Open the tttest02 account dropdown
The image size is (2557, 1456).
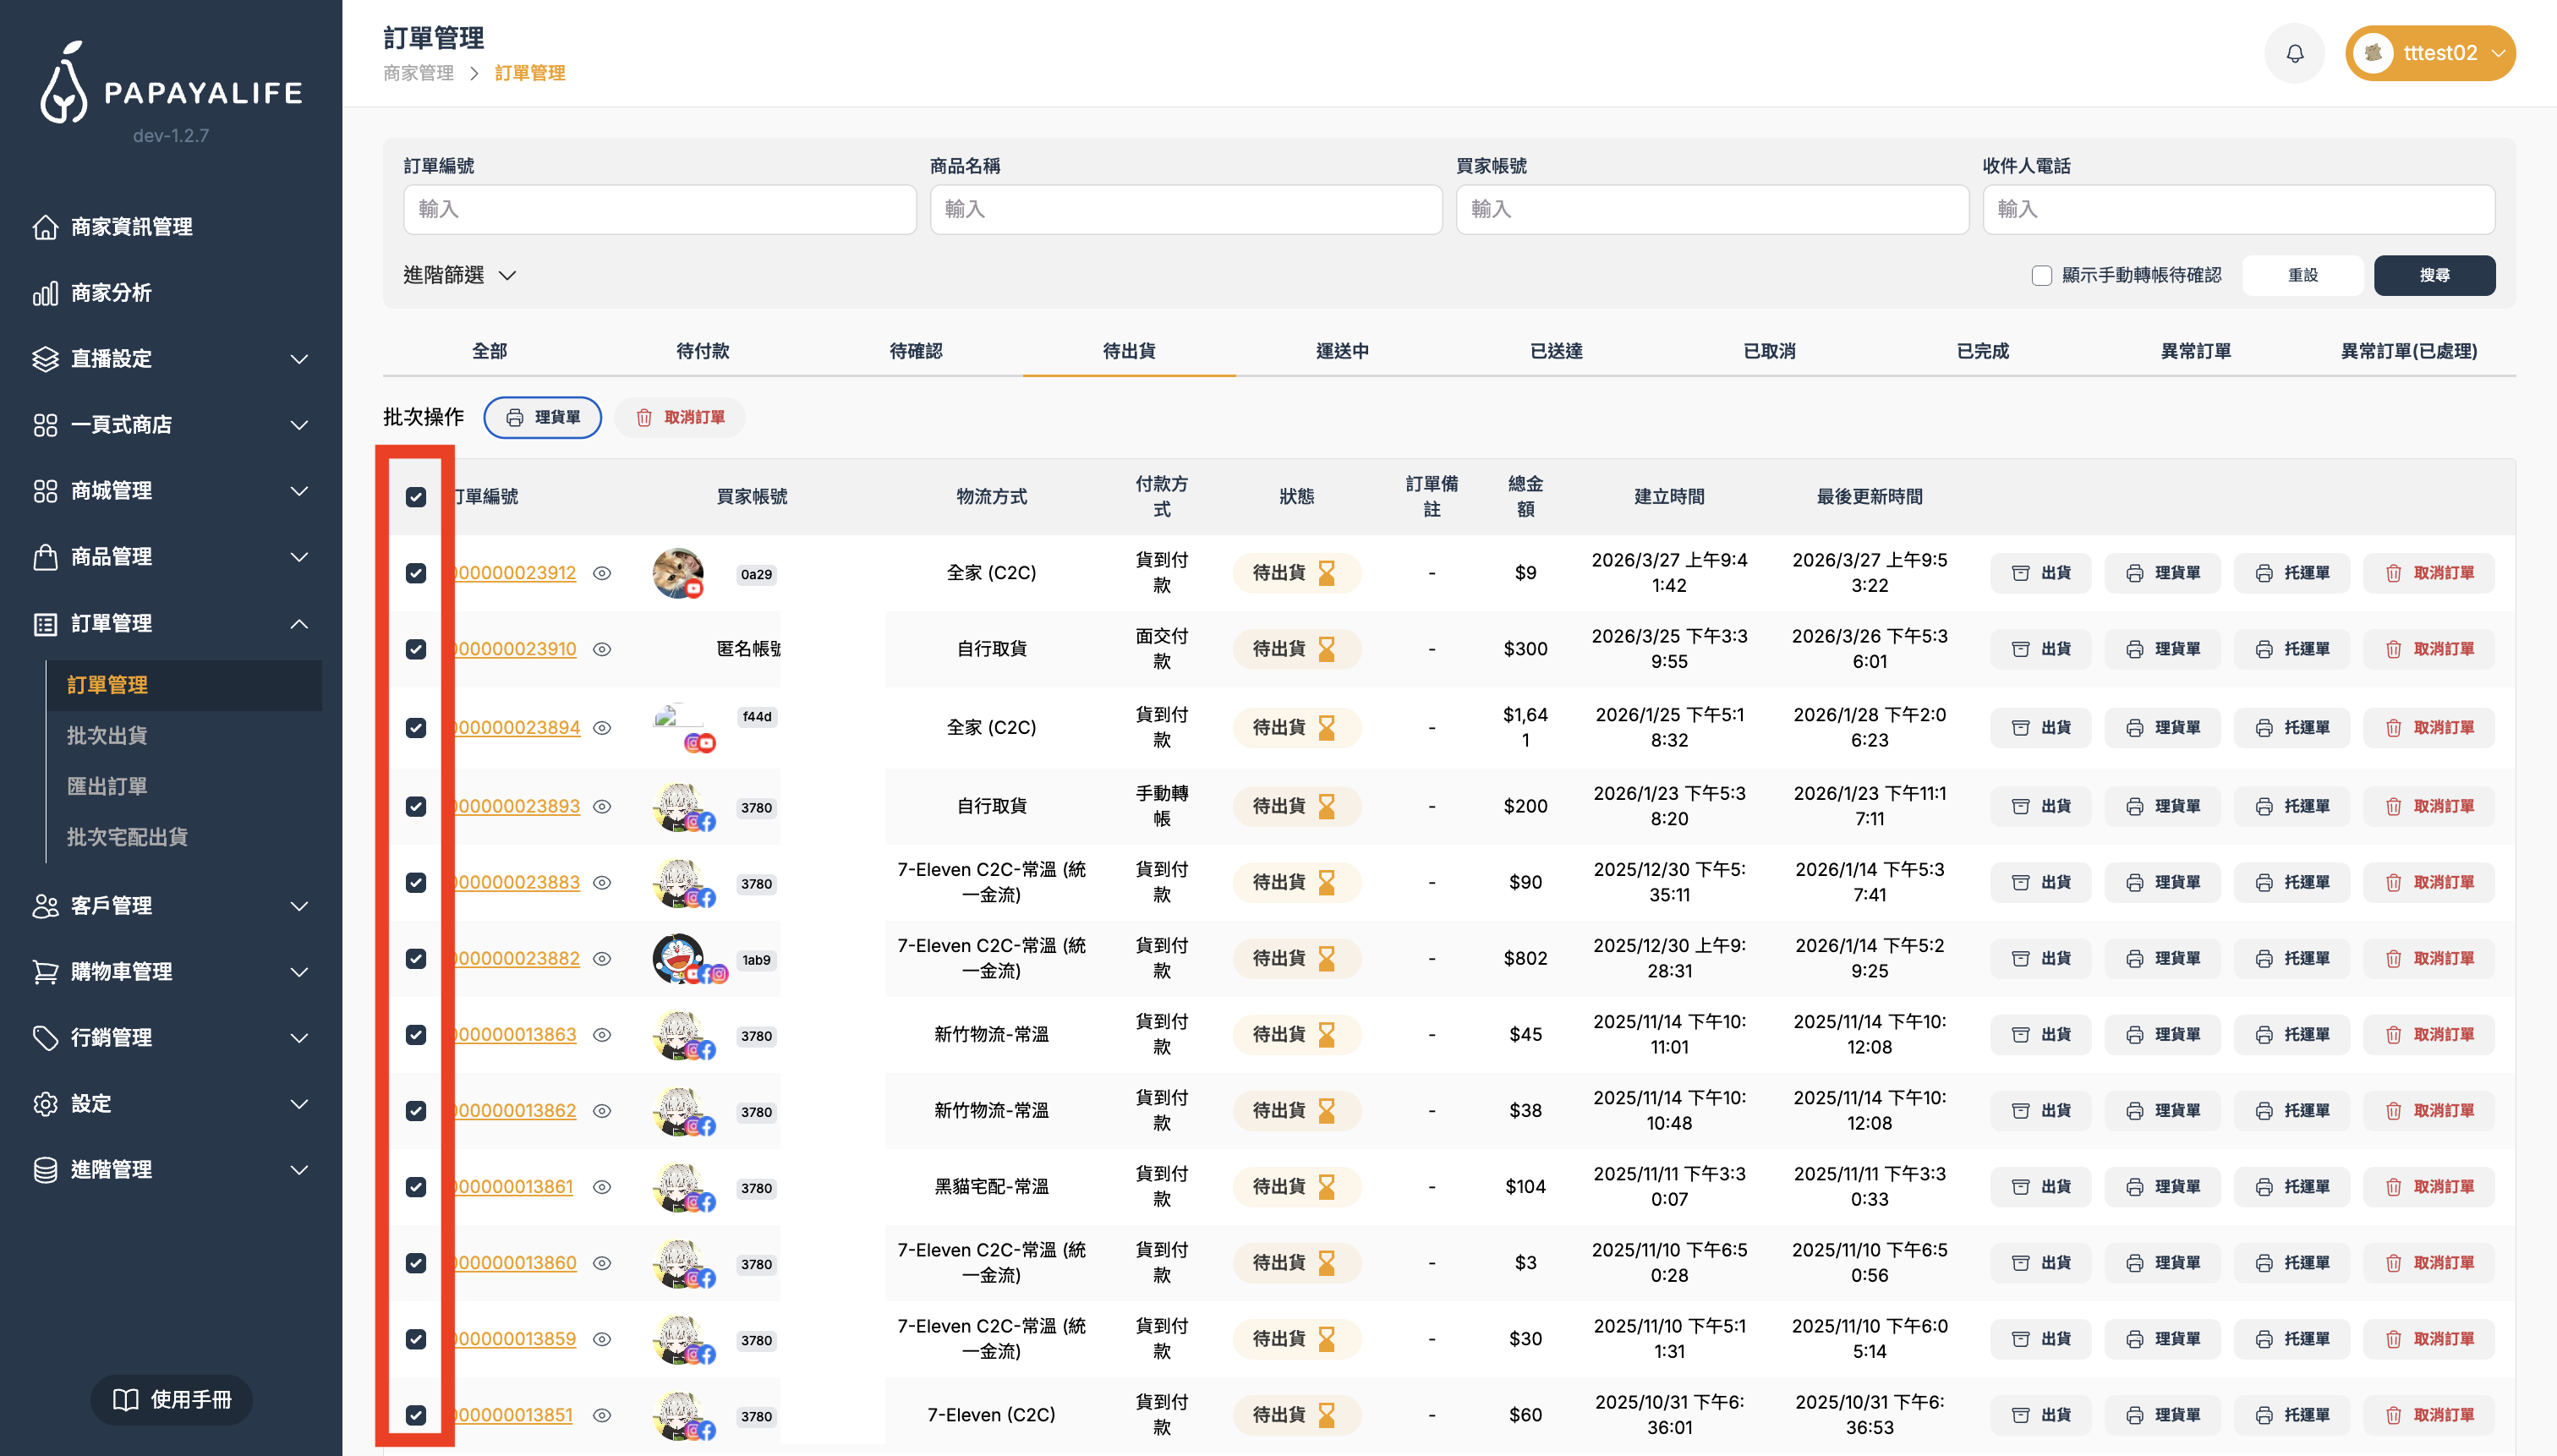(x=2430, y=52)
